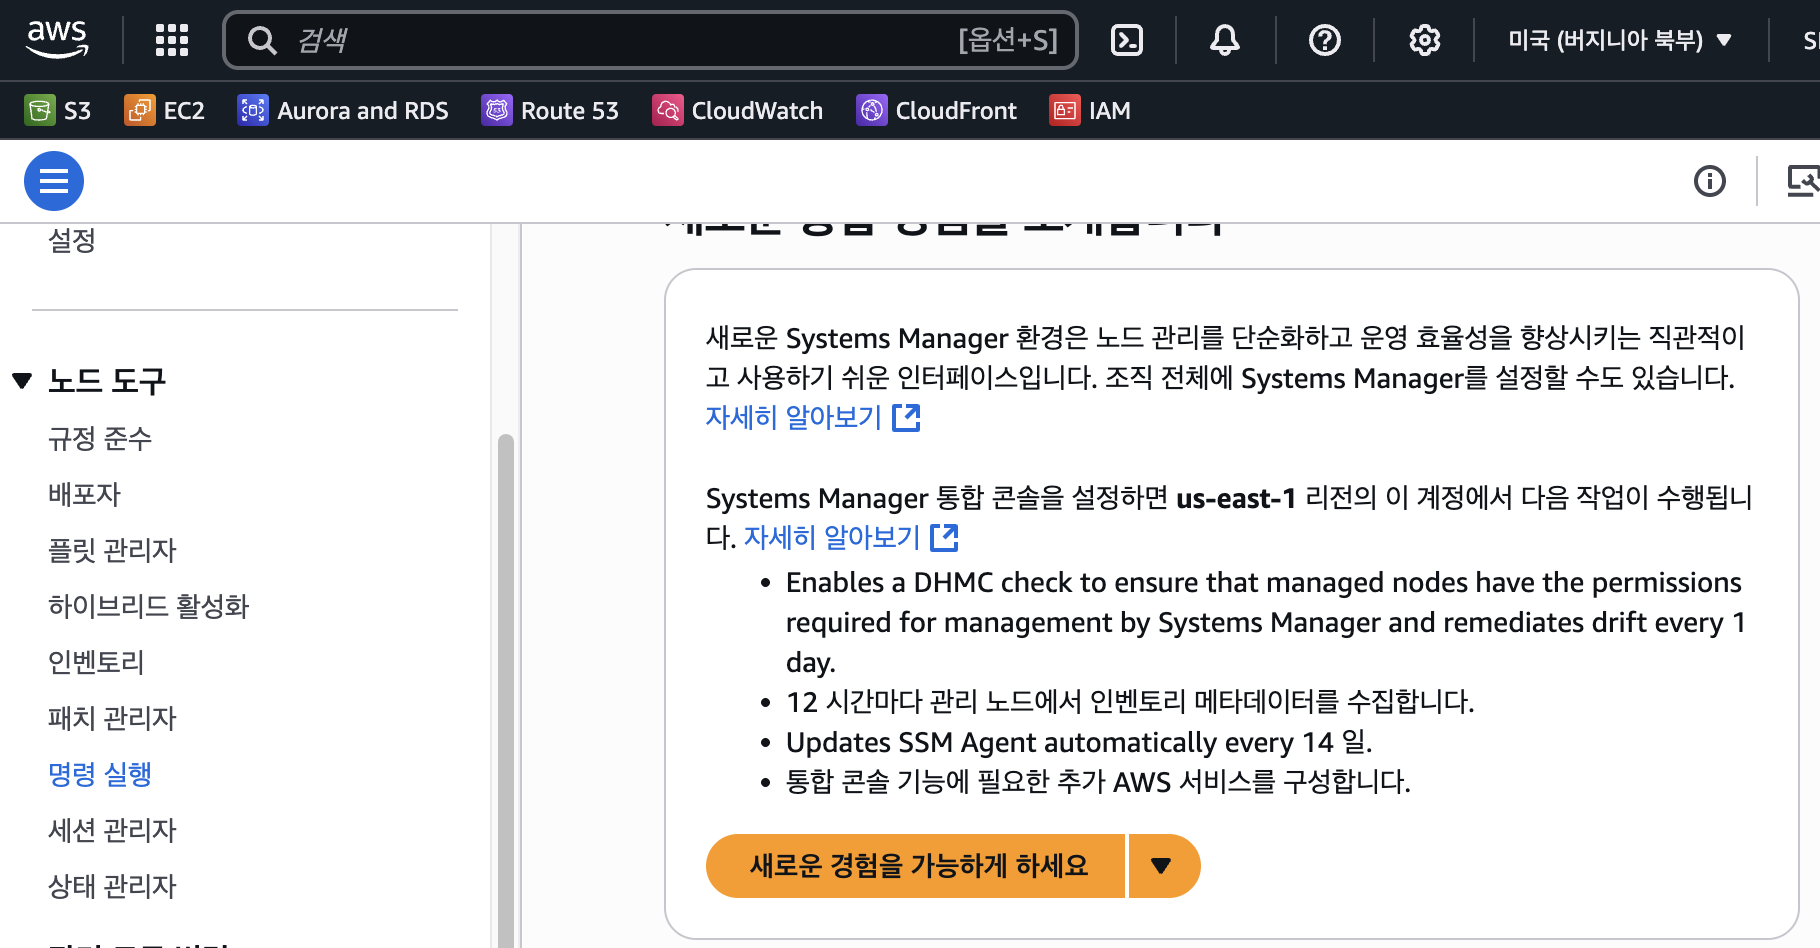Open the help question mark menu
This screenshot has width=1820, height=948.
[1325, 40]
